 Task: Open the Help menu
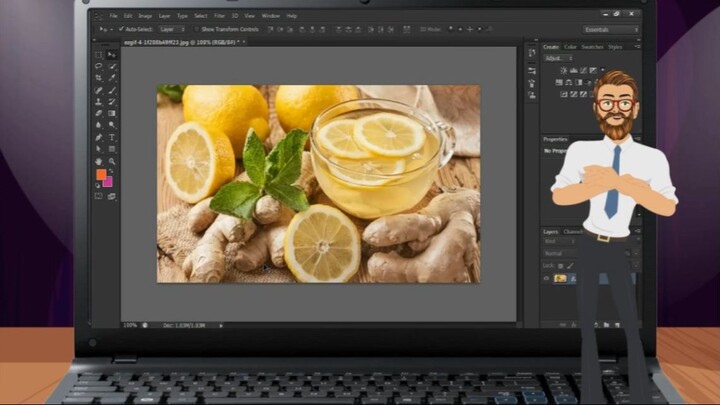(x=292, y=16)
